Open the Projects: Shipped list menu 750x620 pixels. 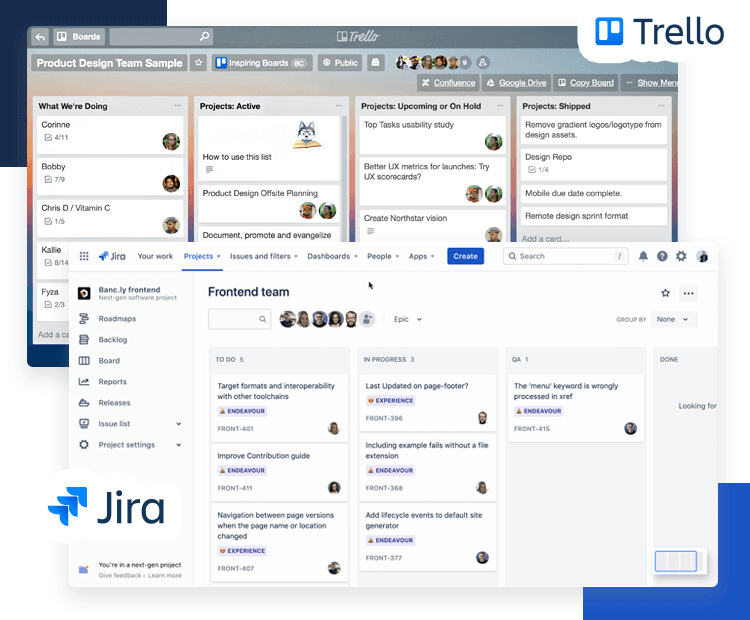coord(662,106)
